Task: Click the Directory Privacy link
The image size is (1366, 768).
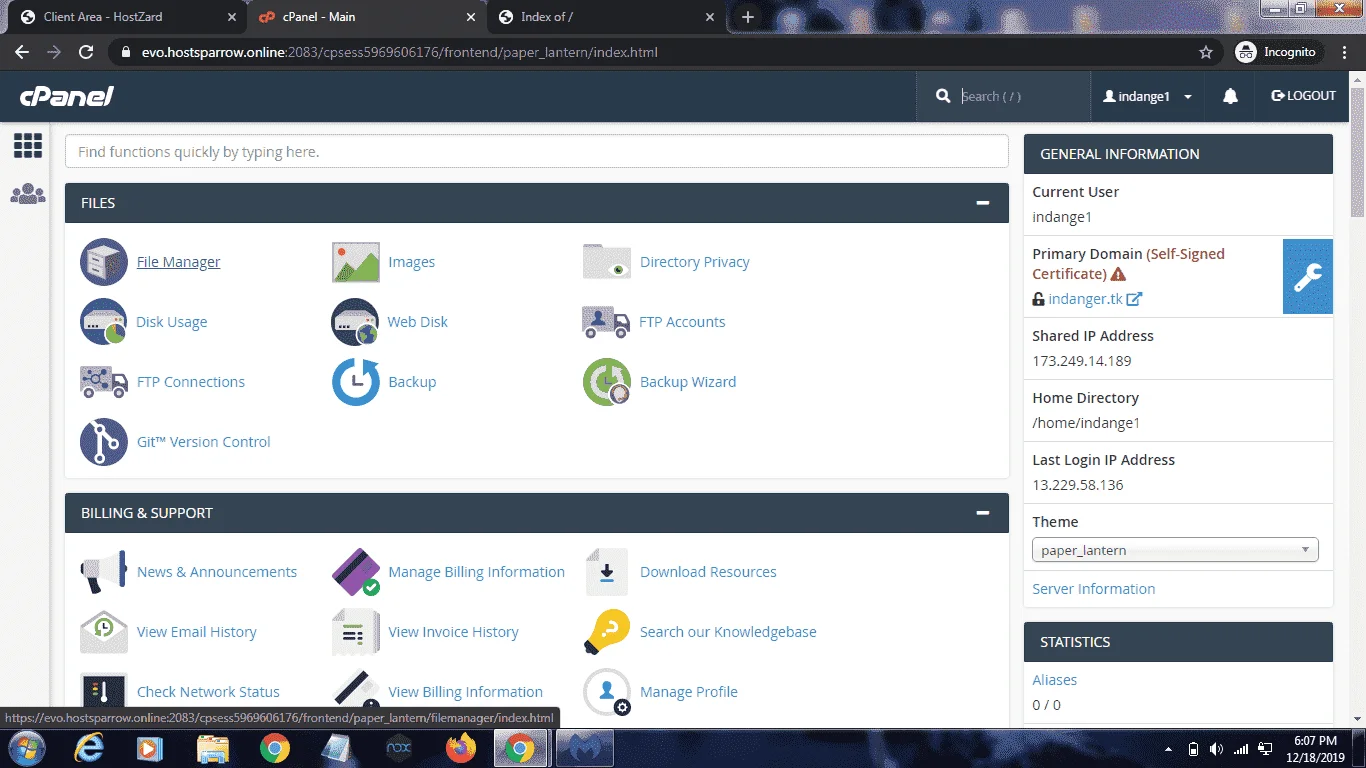Action: pyautogui.click(x=694, y=262)
